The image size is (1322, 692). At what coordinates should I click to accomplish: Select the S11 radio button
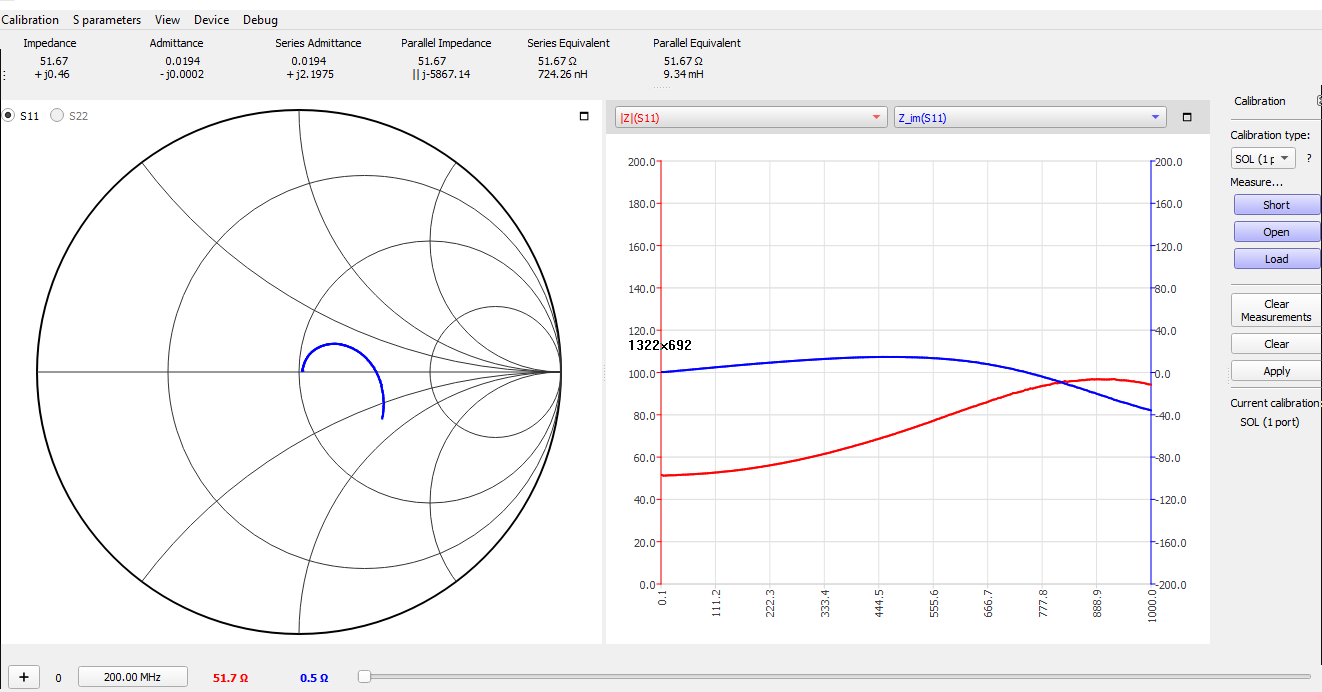point(9,116)
